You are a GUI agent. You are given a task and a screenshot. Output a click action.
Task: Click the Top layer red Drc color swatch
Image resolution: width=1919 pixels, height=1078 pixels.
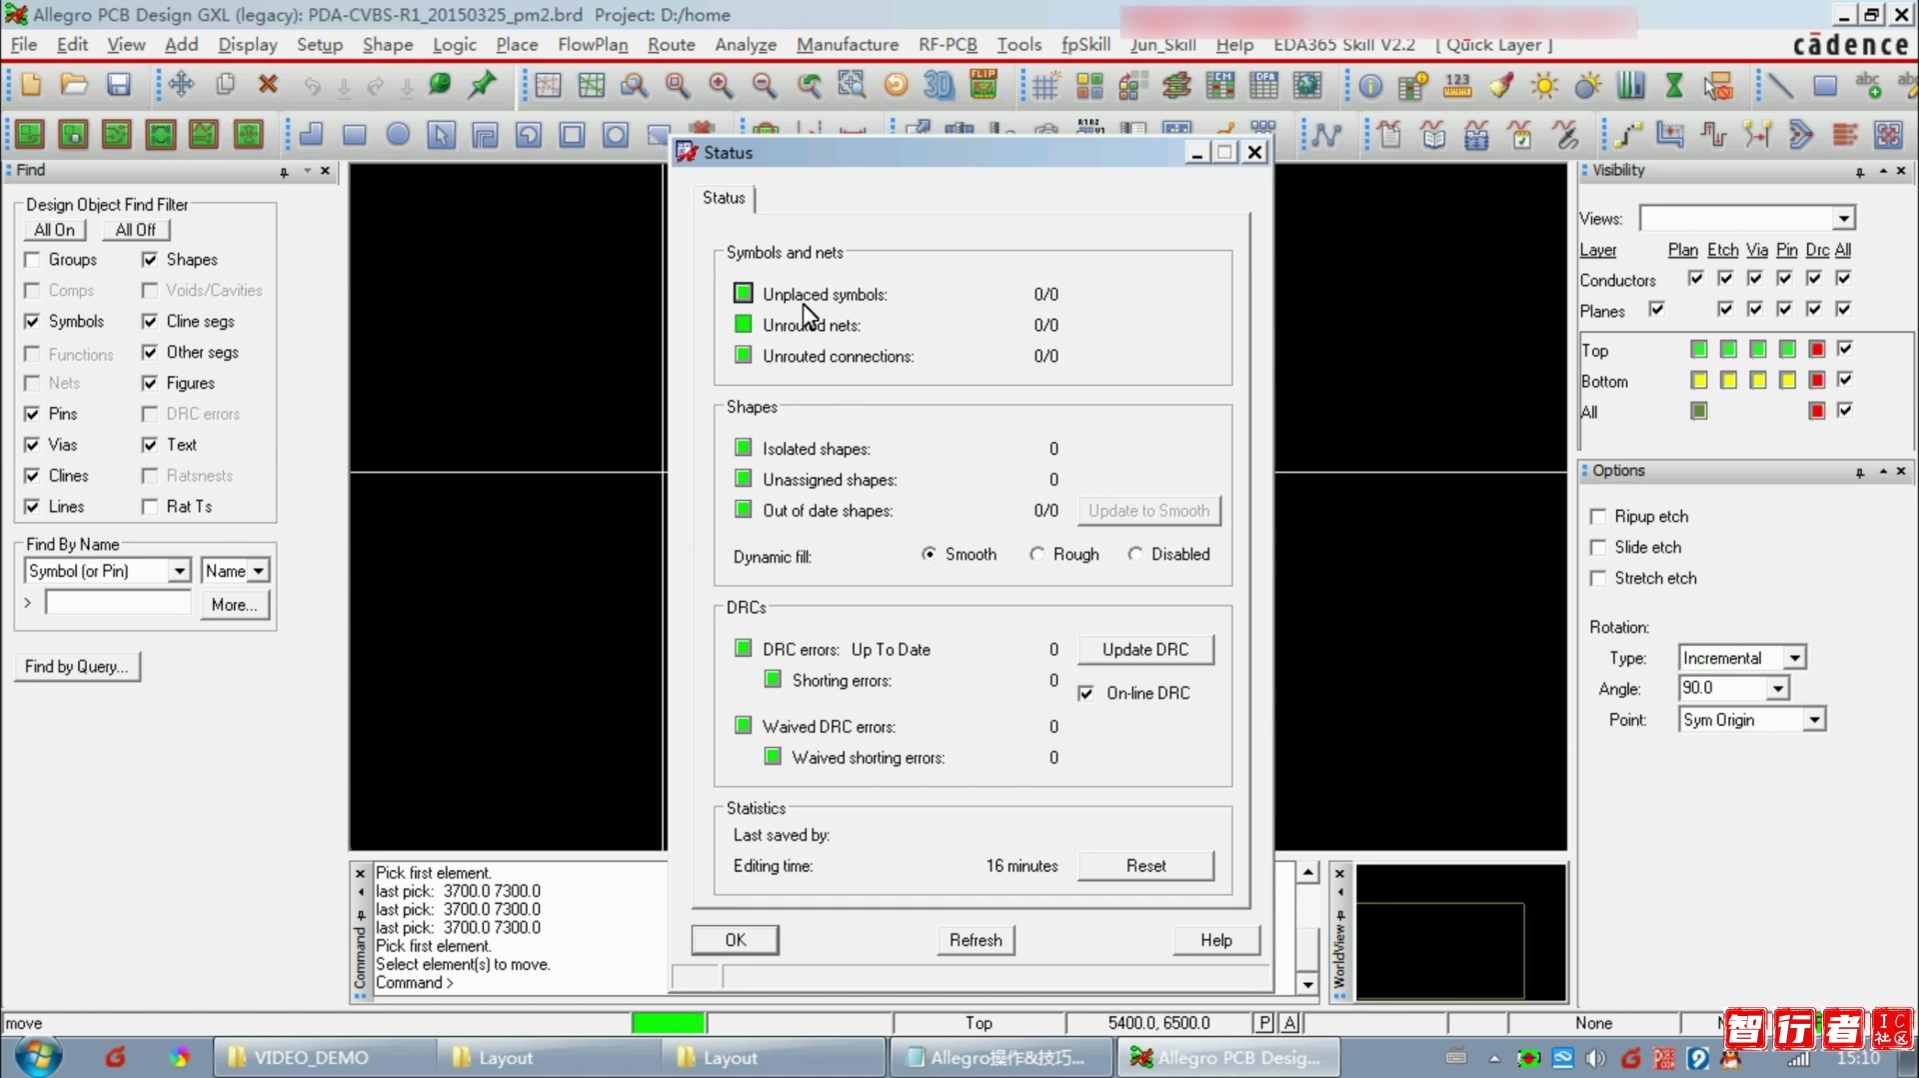point(1816,349)
